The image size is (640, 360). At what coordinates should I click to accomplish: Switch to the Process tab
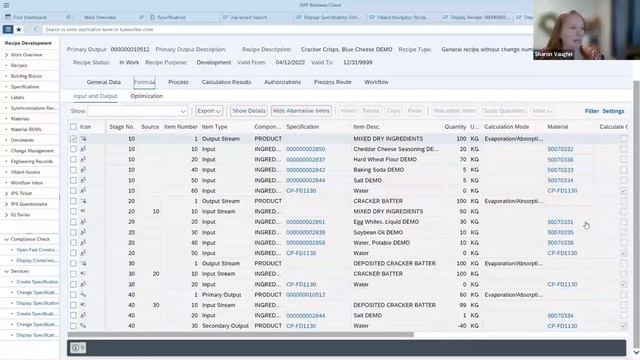[178, 82]
